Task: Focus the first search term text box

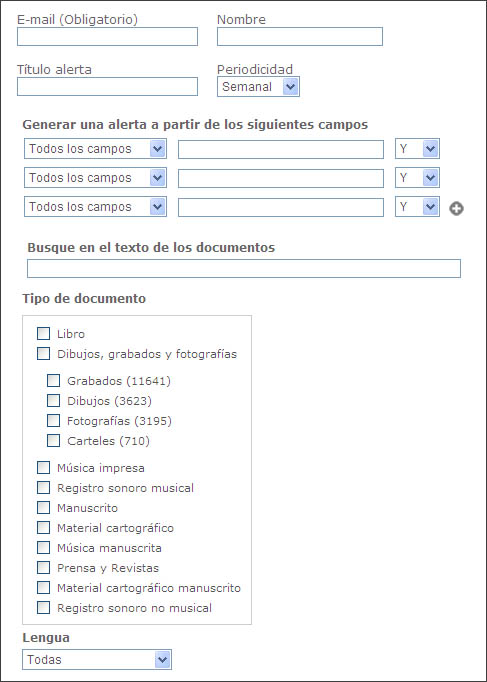Action: click(x=281, y=149)
